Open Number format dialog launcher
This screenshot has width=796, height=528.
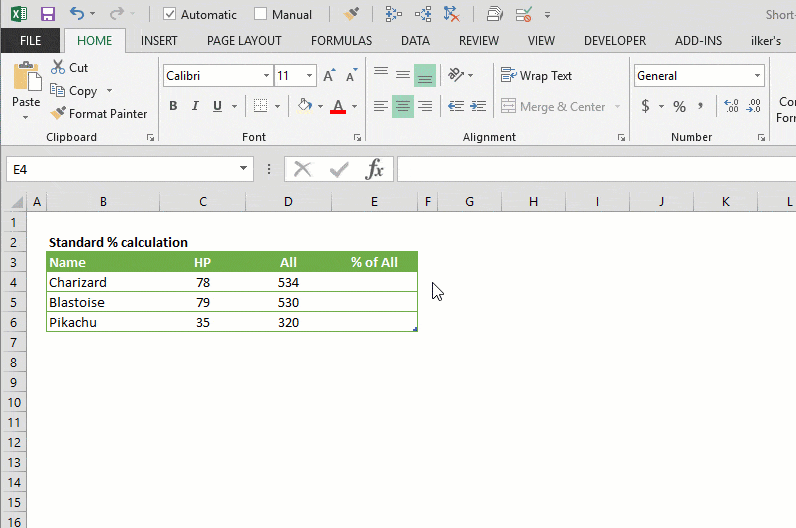point(761,138)
